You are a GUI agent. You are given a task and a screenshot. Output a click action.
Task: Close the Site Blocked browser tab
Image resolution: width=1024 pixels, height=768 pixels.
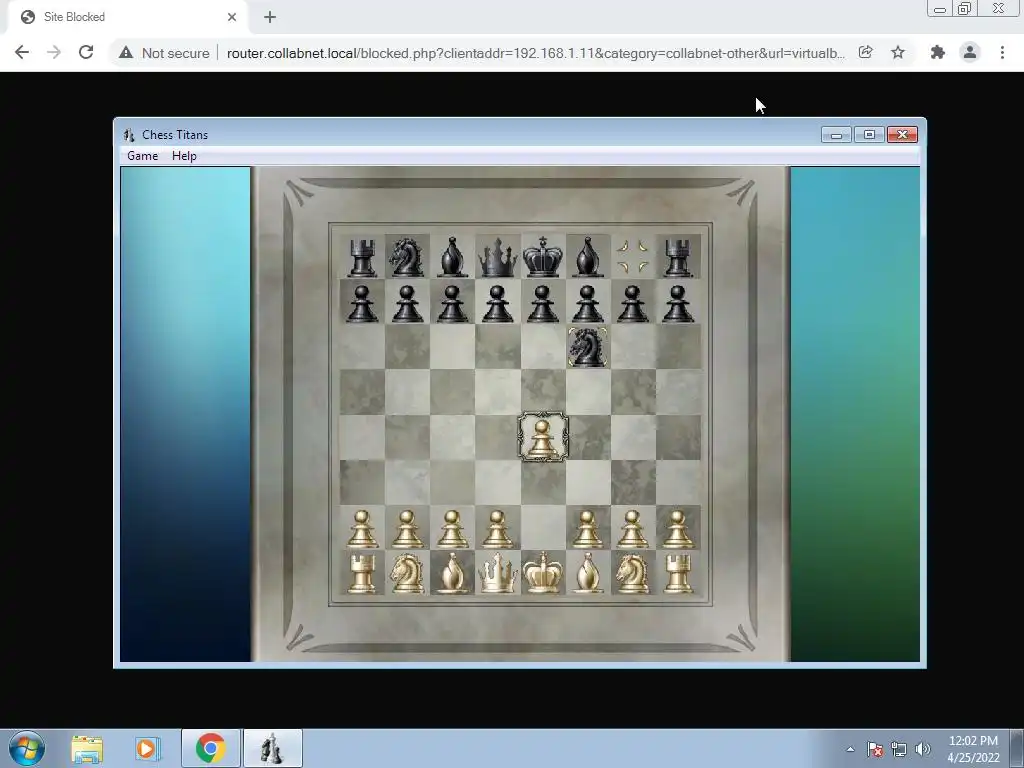click(232, 17)
